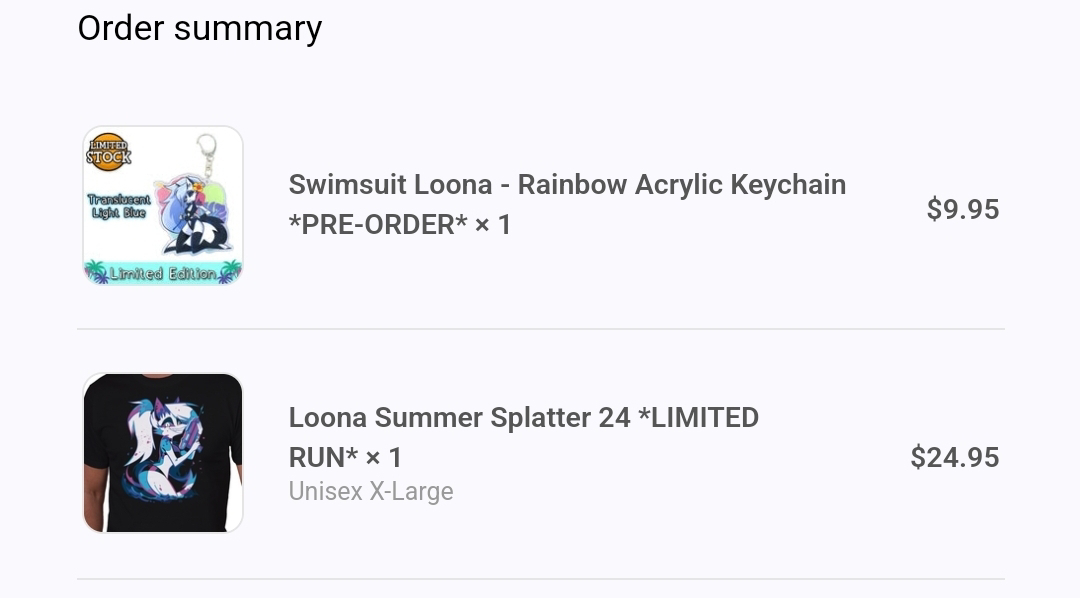Select the Limited Edition banner on the keychain thumbnail
Image resolution: width=1080 pixels, height=598 pixels.
(x=163, y=272)
